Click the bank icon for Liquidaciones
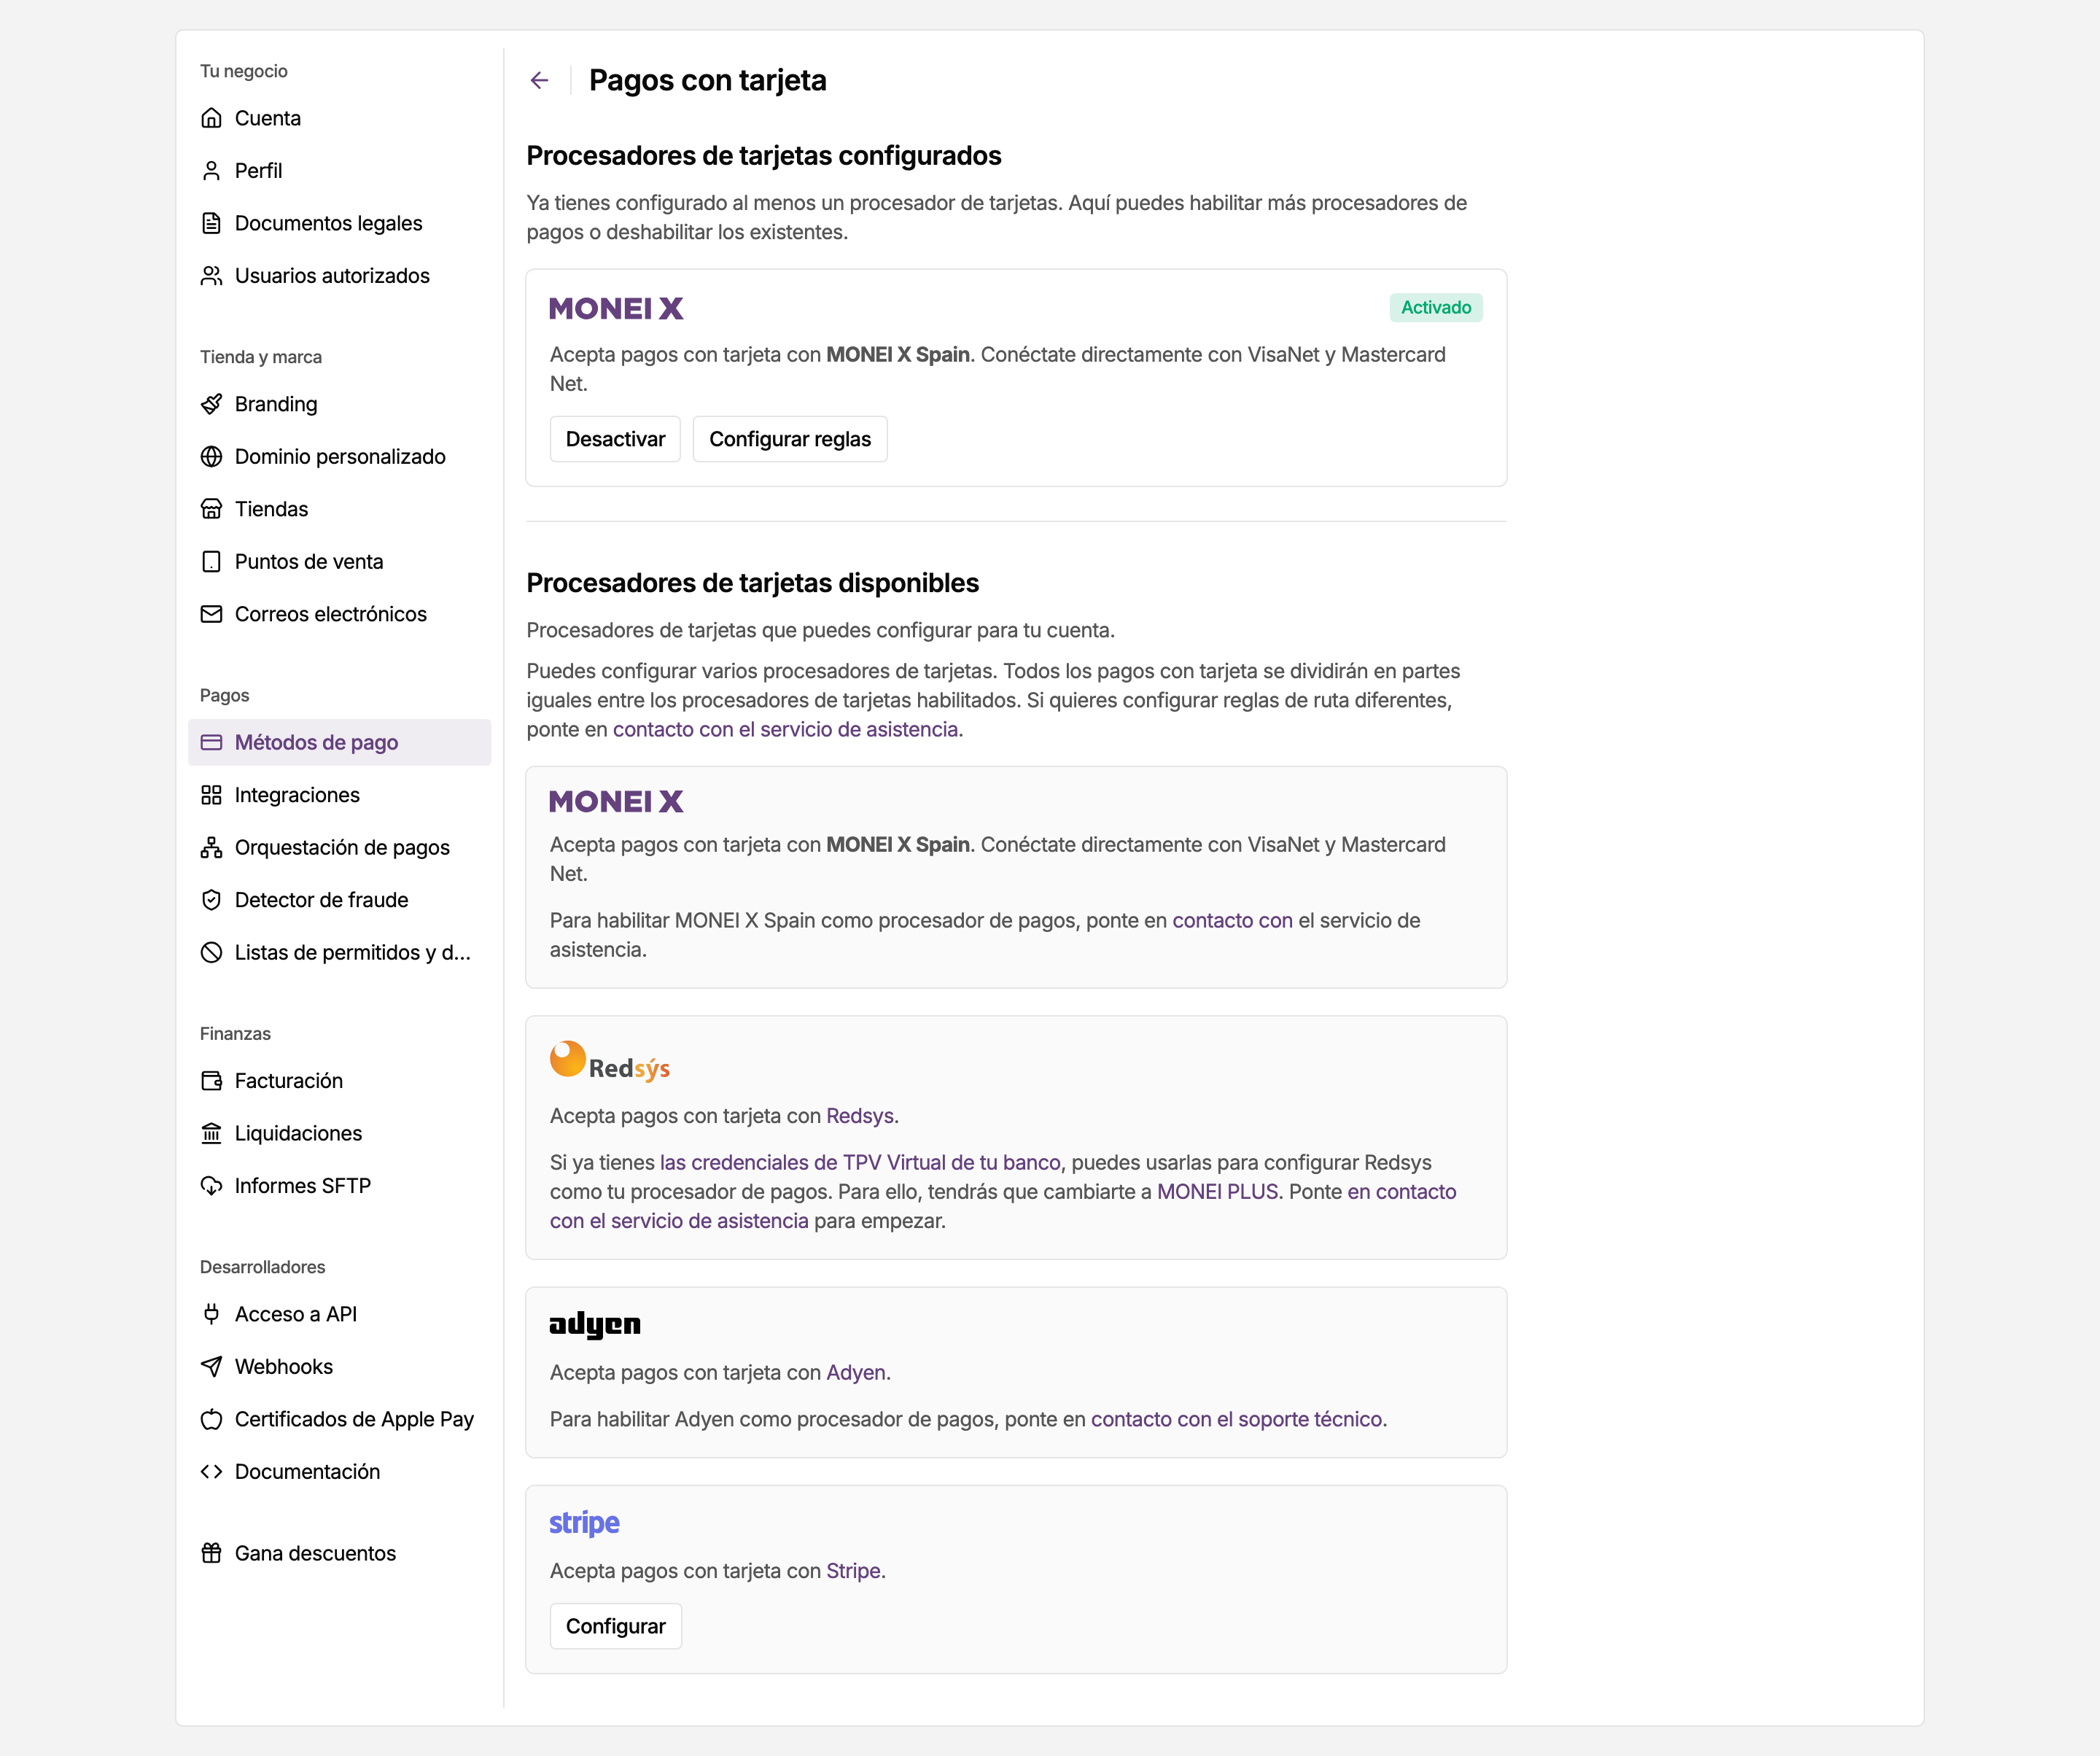The image size is (2100, 1756). point(211,1133)
